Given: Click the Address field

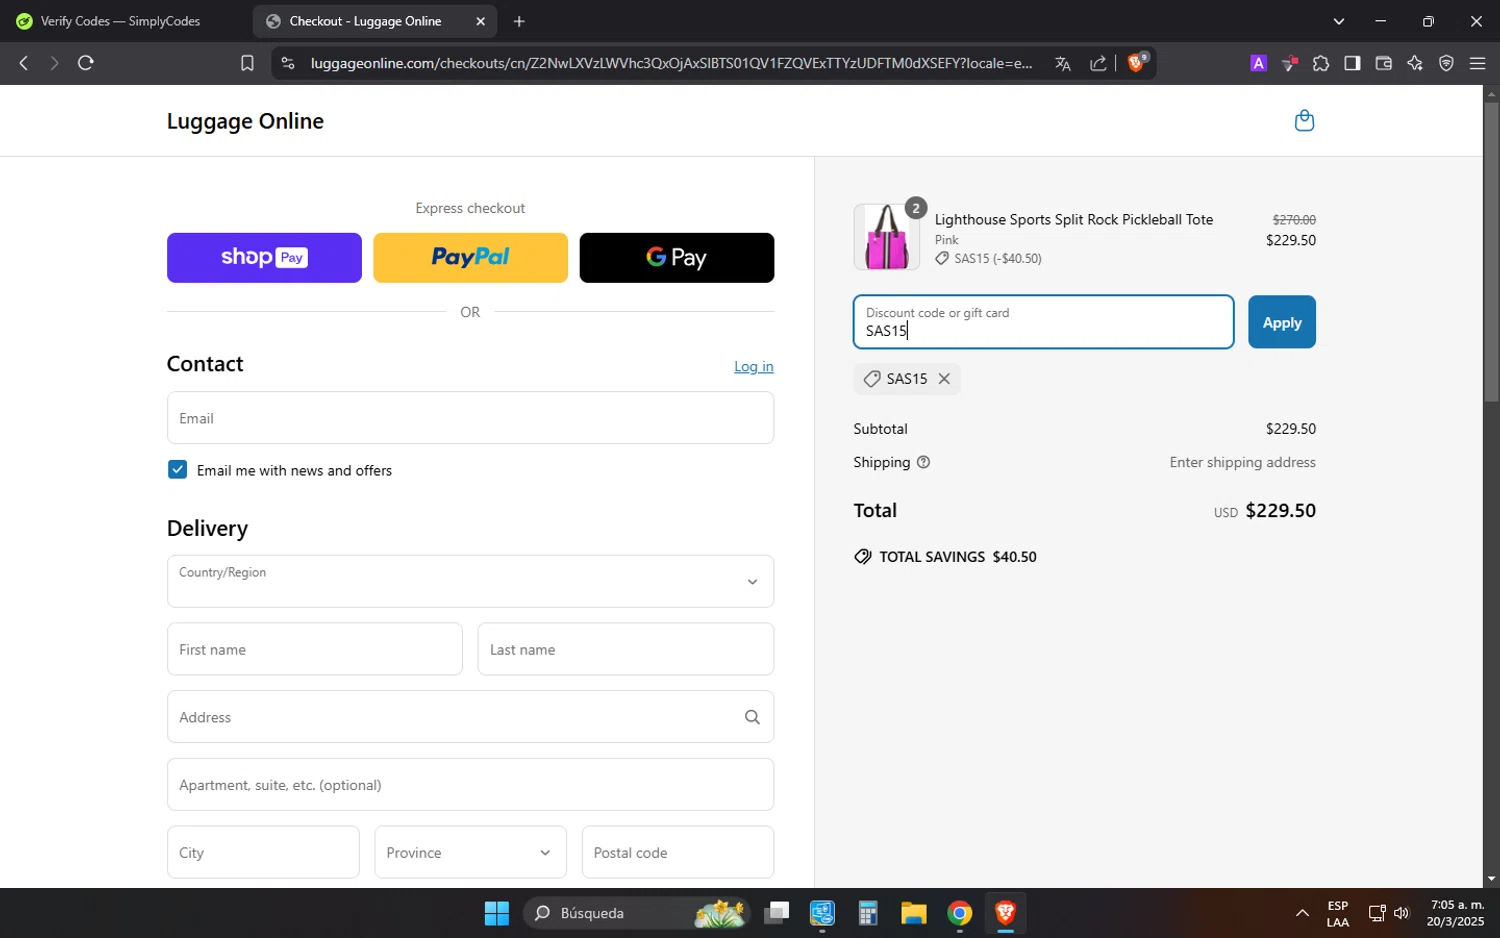Looking at the screenshot, I should (x=470, y=717).
